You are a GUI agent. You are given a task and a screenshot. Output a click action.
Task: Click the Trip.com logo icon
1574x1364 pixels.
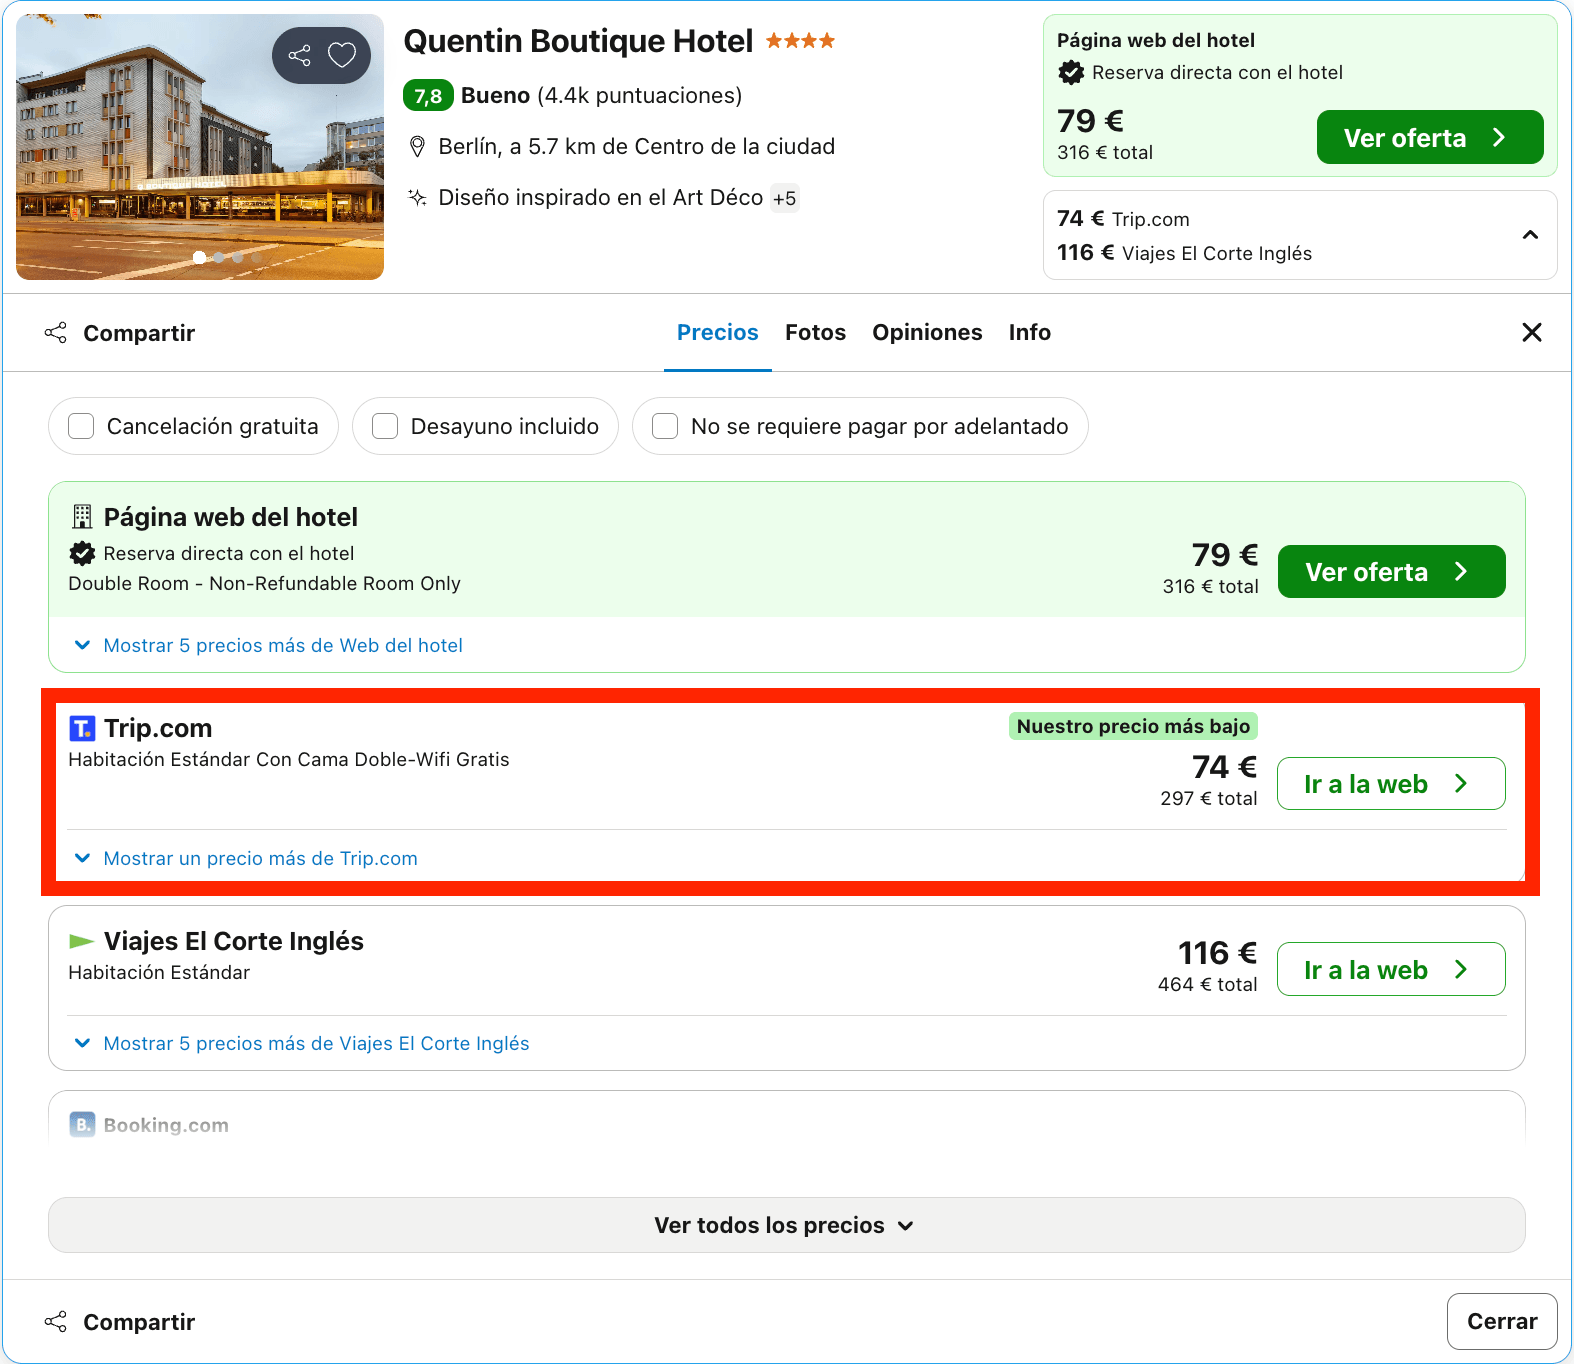click(82, 728)
